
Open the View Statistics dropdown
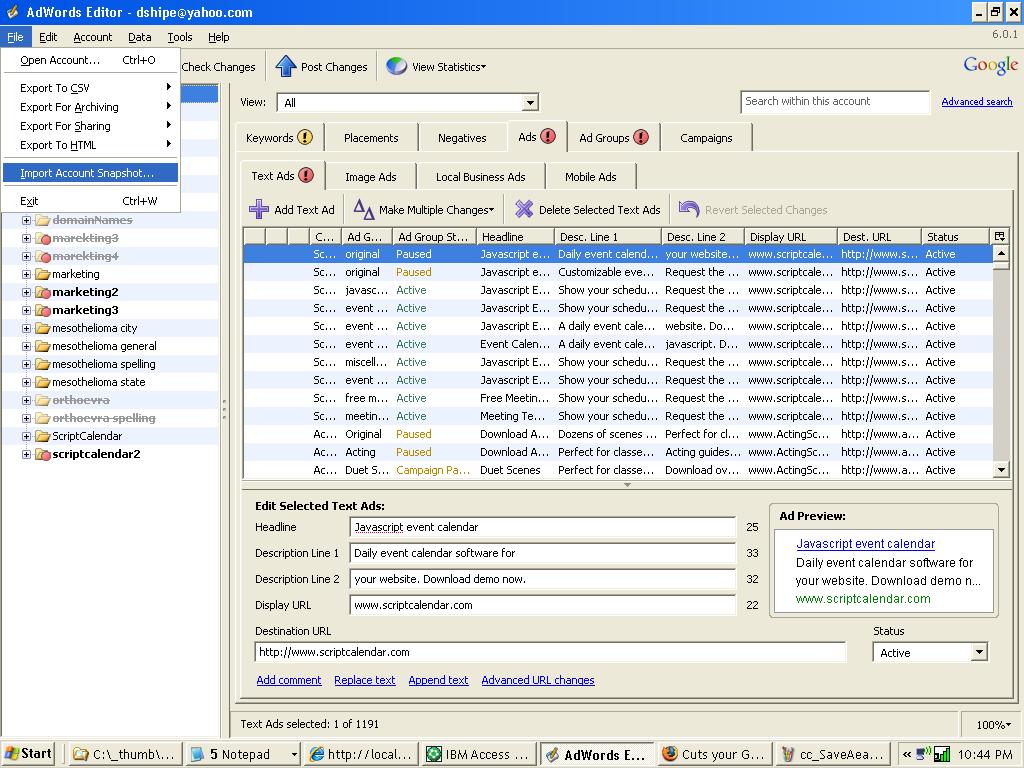coord(483,67)
